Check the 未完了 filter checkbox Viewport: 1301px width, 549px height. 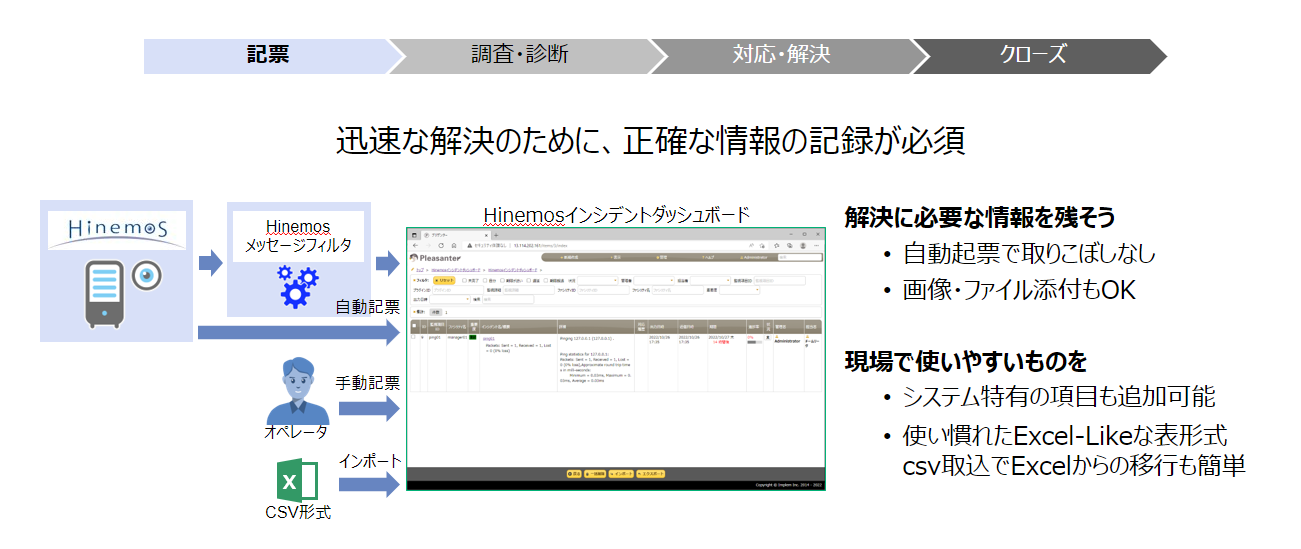[x=464, y=280]
